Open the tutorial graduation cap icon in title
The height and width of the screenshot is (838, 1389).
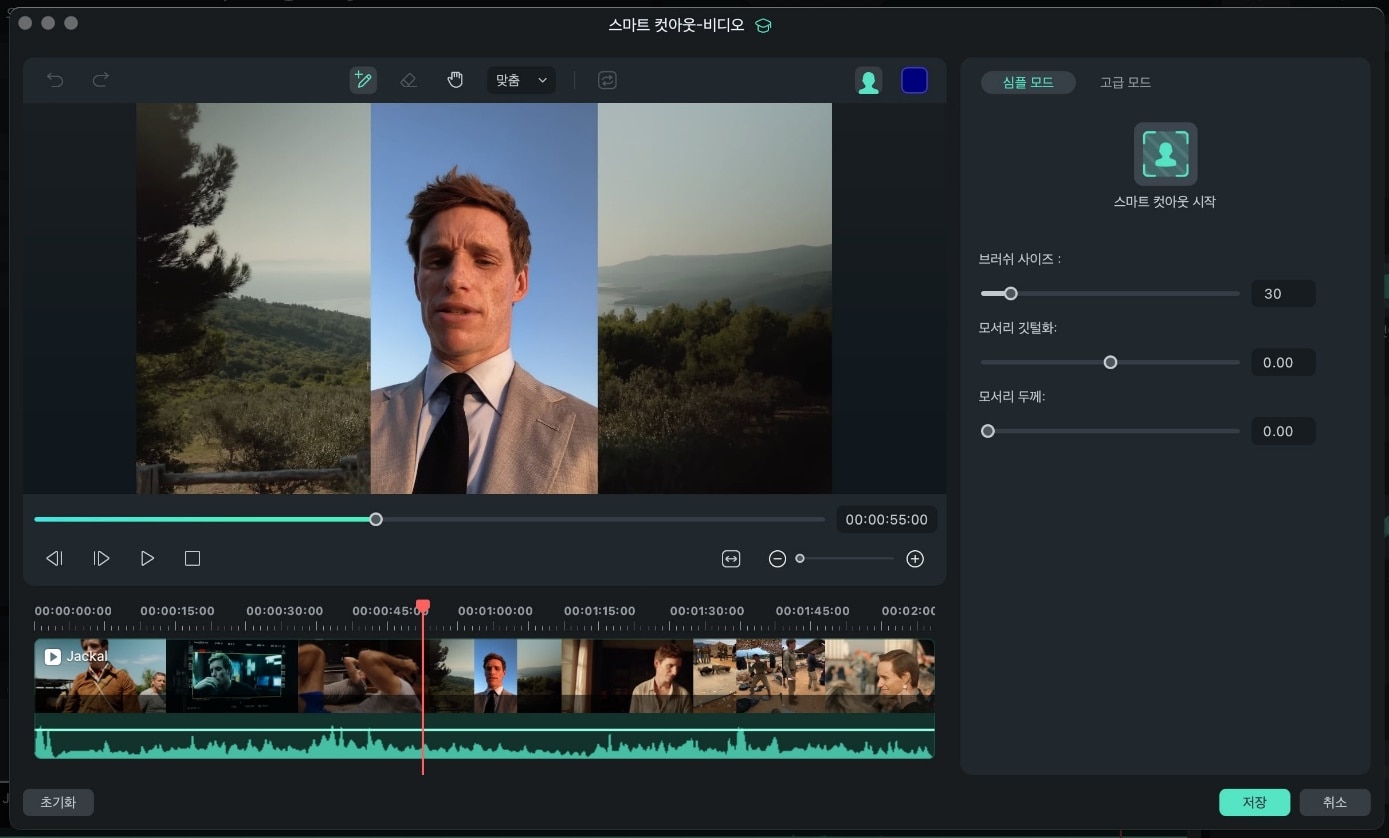click(x=764, y=26)
